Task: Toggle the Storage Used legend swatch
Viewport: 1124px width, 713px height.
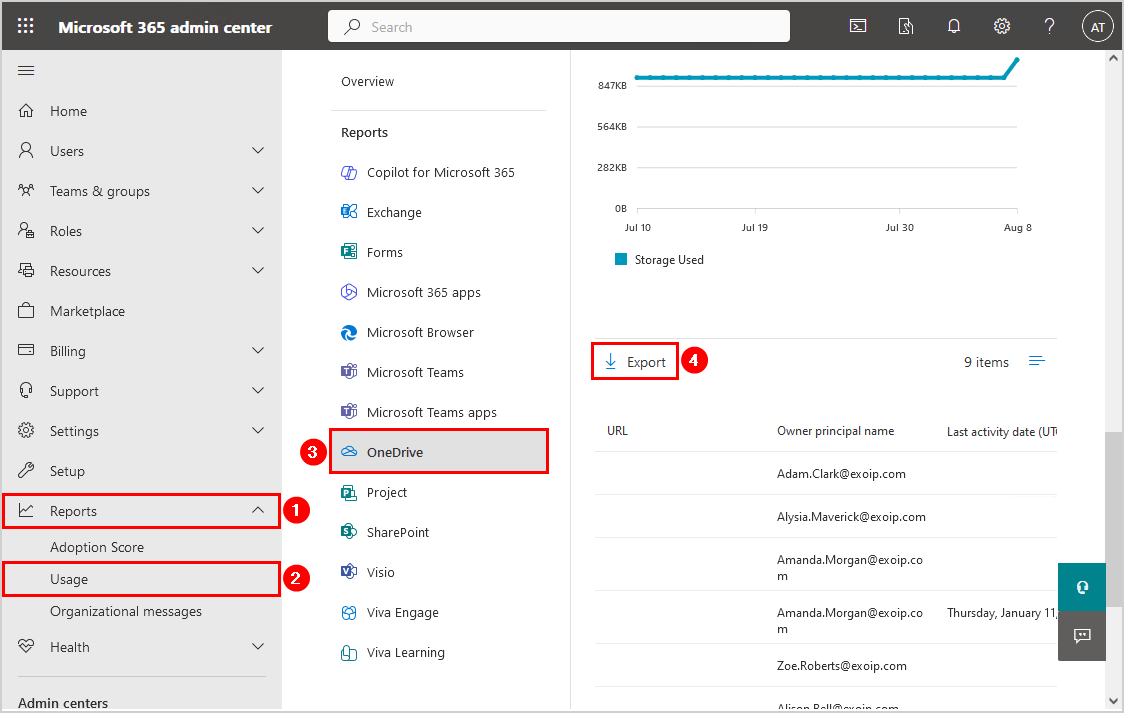Action: (621, 260)
